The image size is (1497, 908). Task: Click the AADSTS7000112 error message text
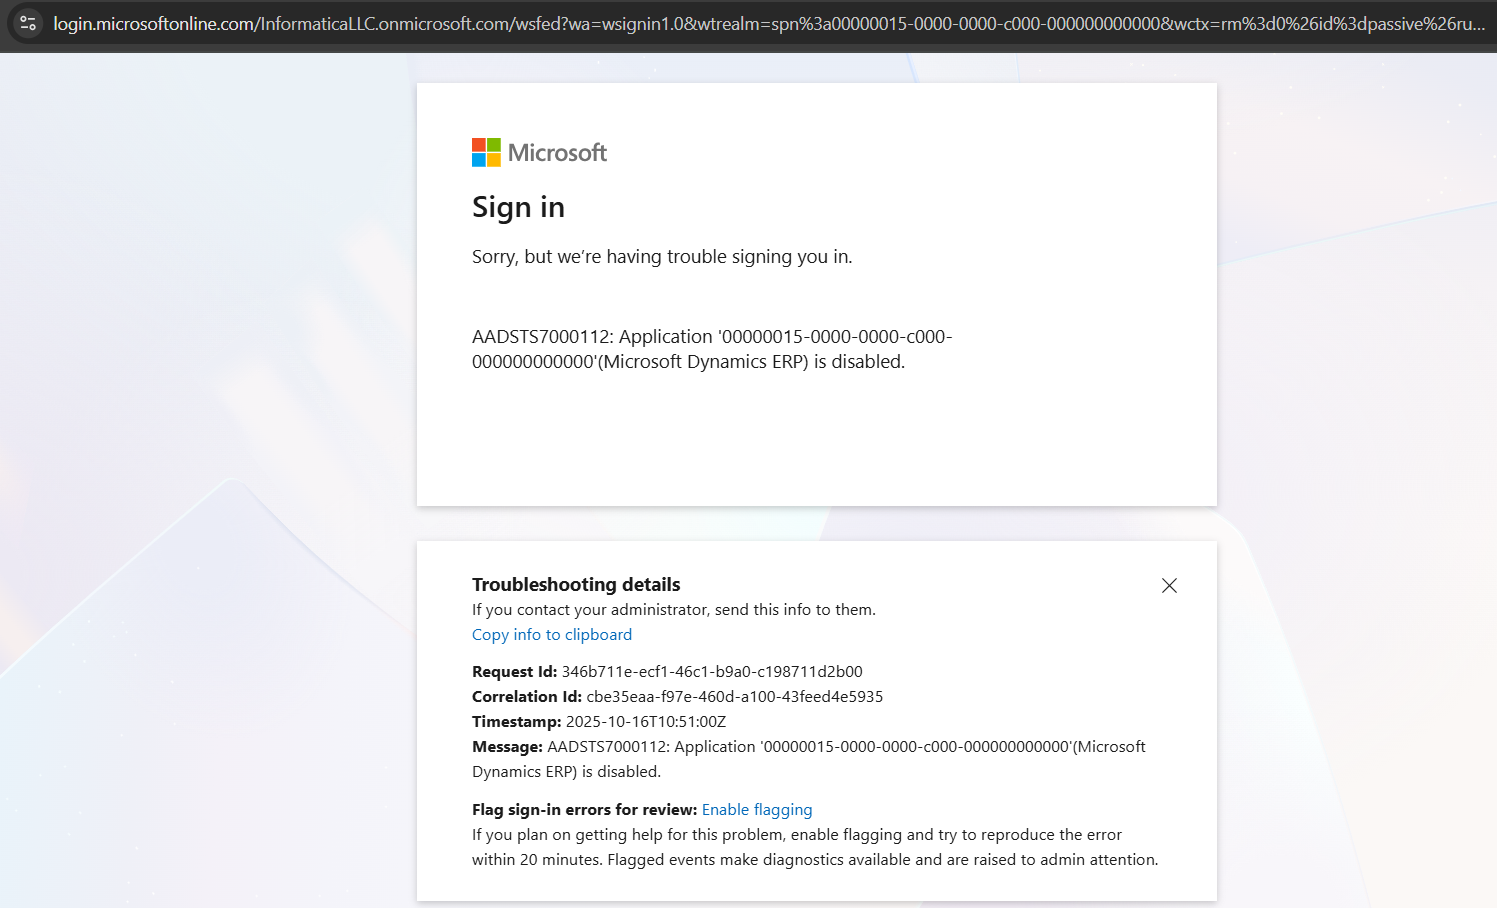pos(711,348)
